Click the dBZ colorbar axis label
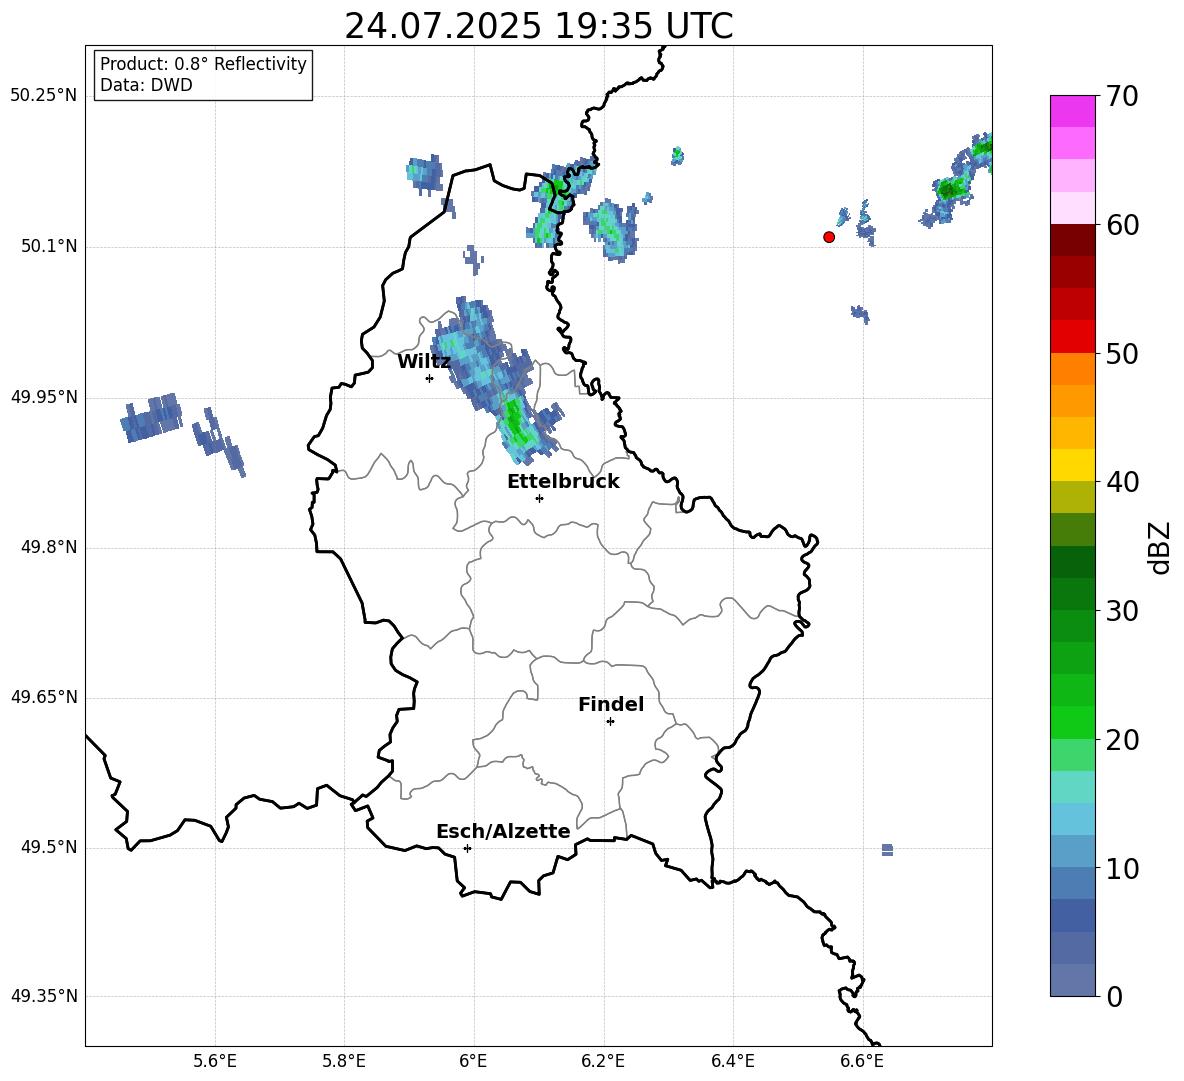The image size is (1184, 1081). pyautogui.click(x=1159, y=547)
